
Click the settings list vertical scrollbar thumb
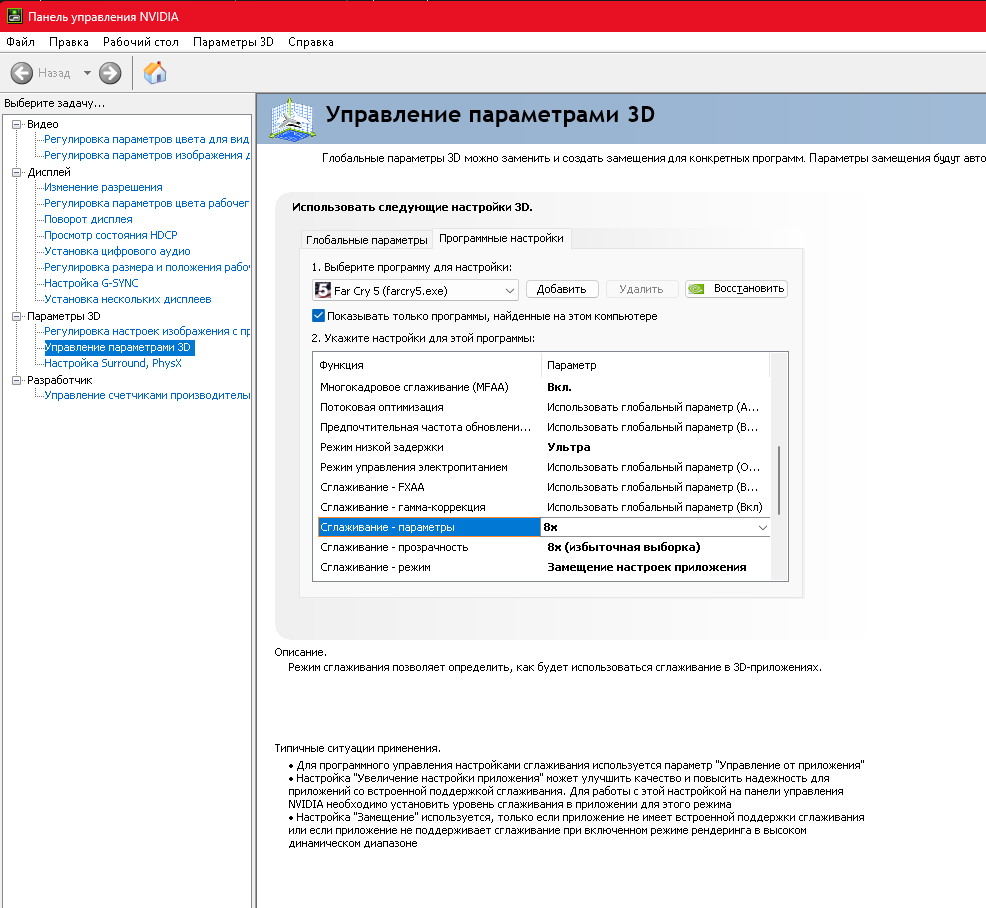(x=779, y=480)
